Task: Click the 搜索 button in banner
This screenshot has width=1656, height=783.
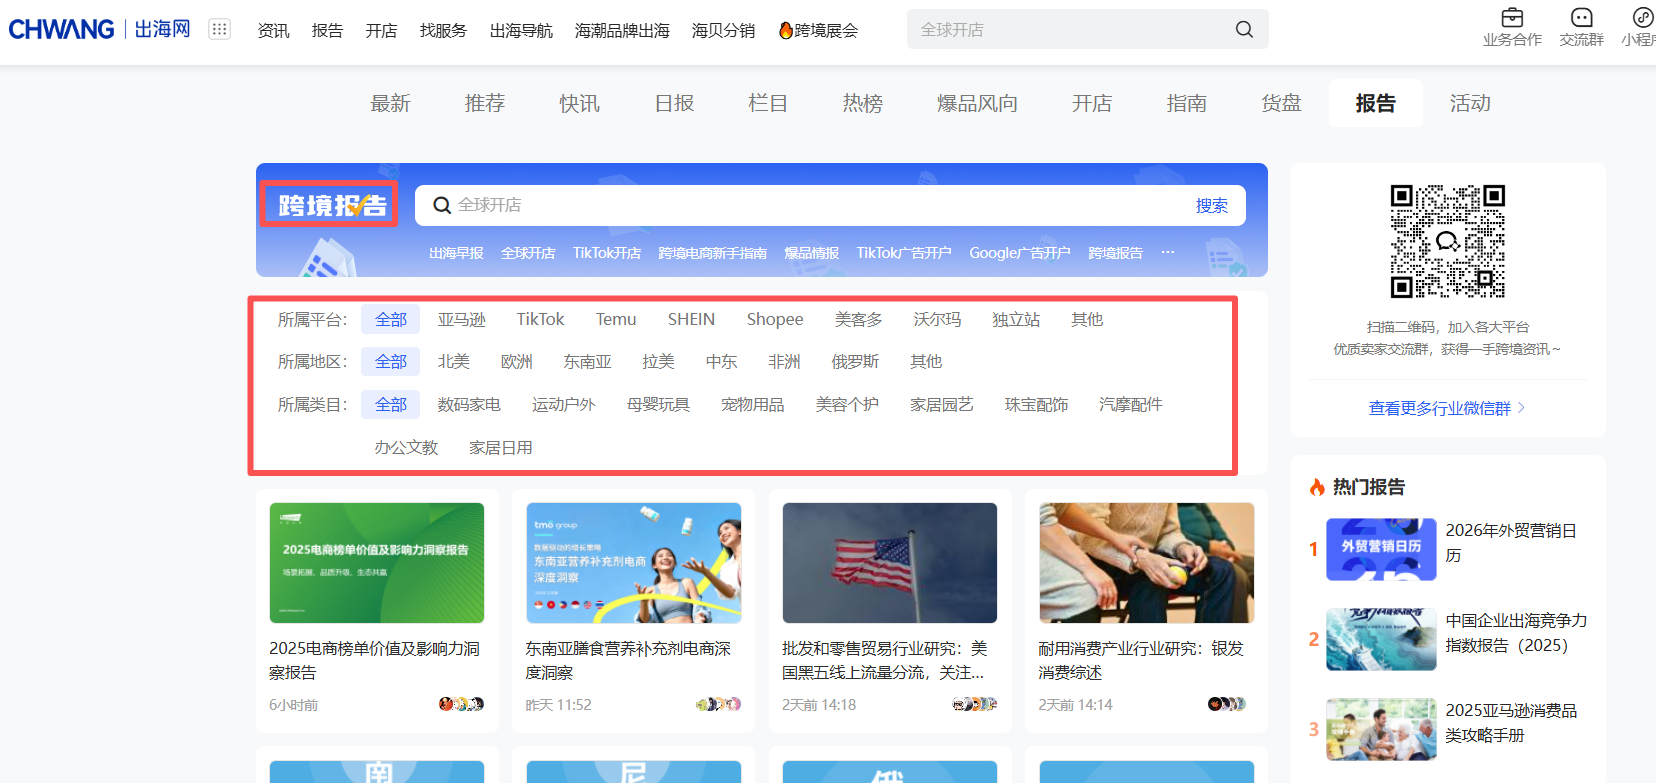Action: click(1211, 205)
